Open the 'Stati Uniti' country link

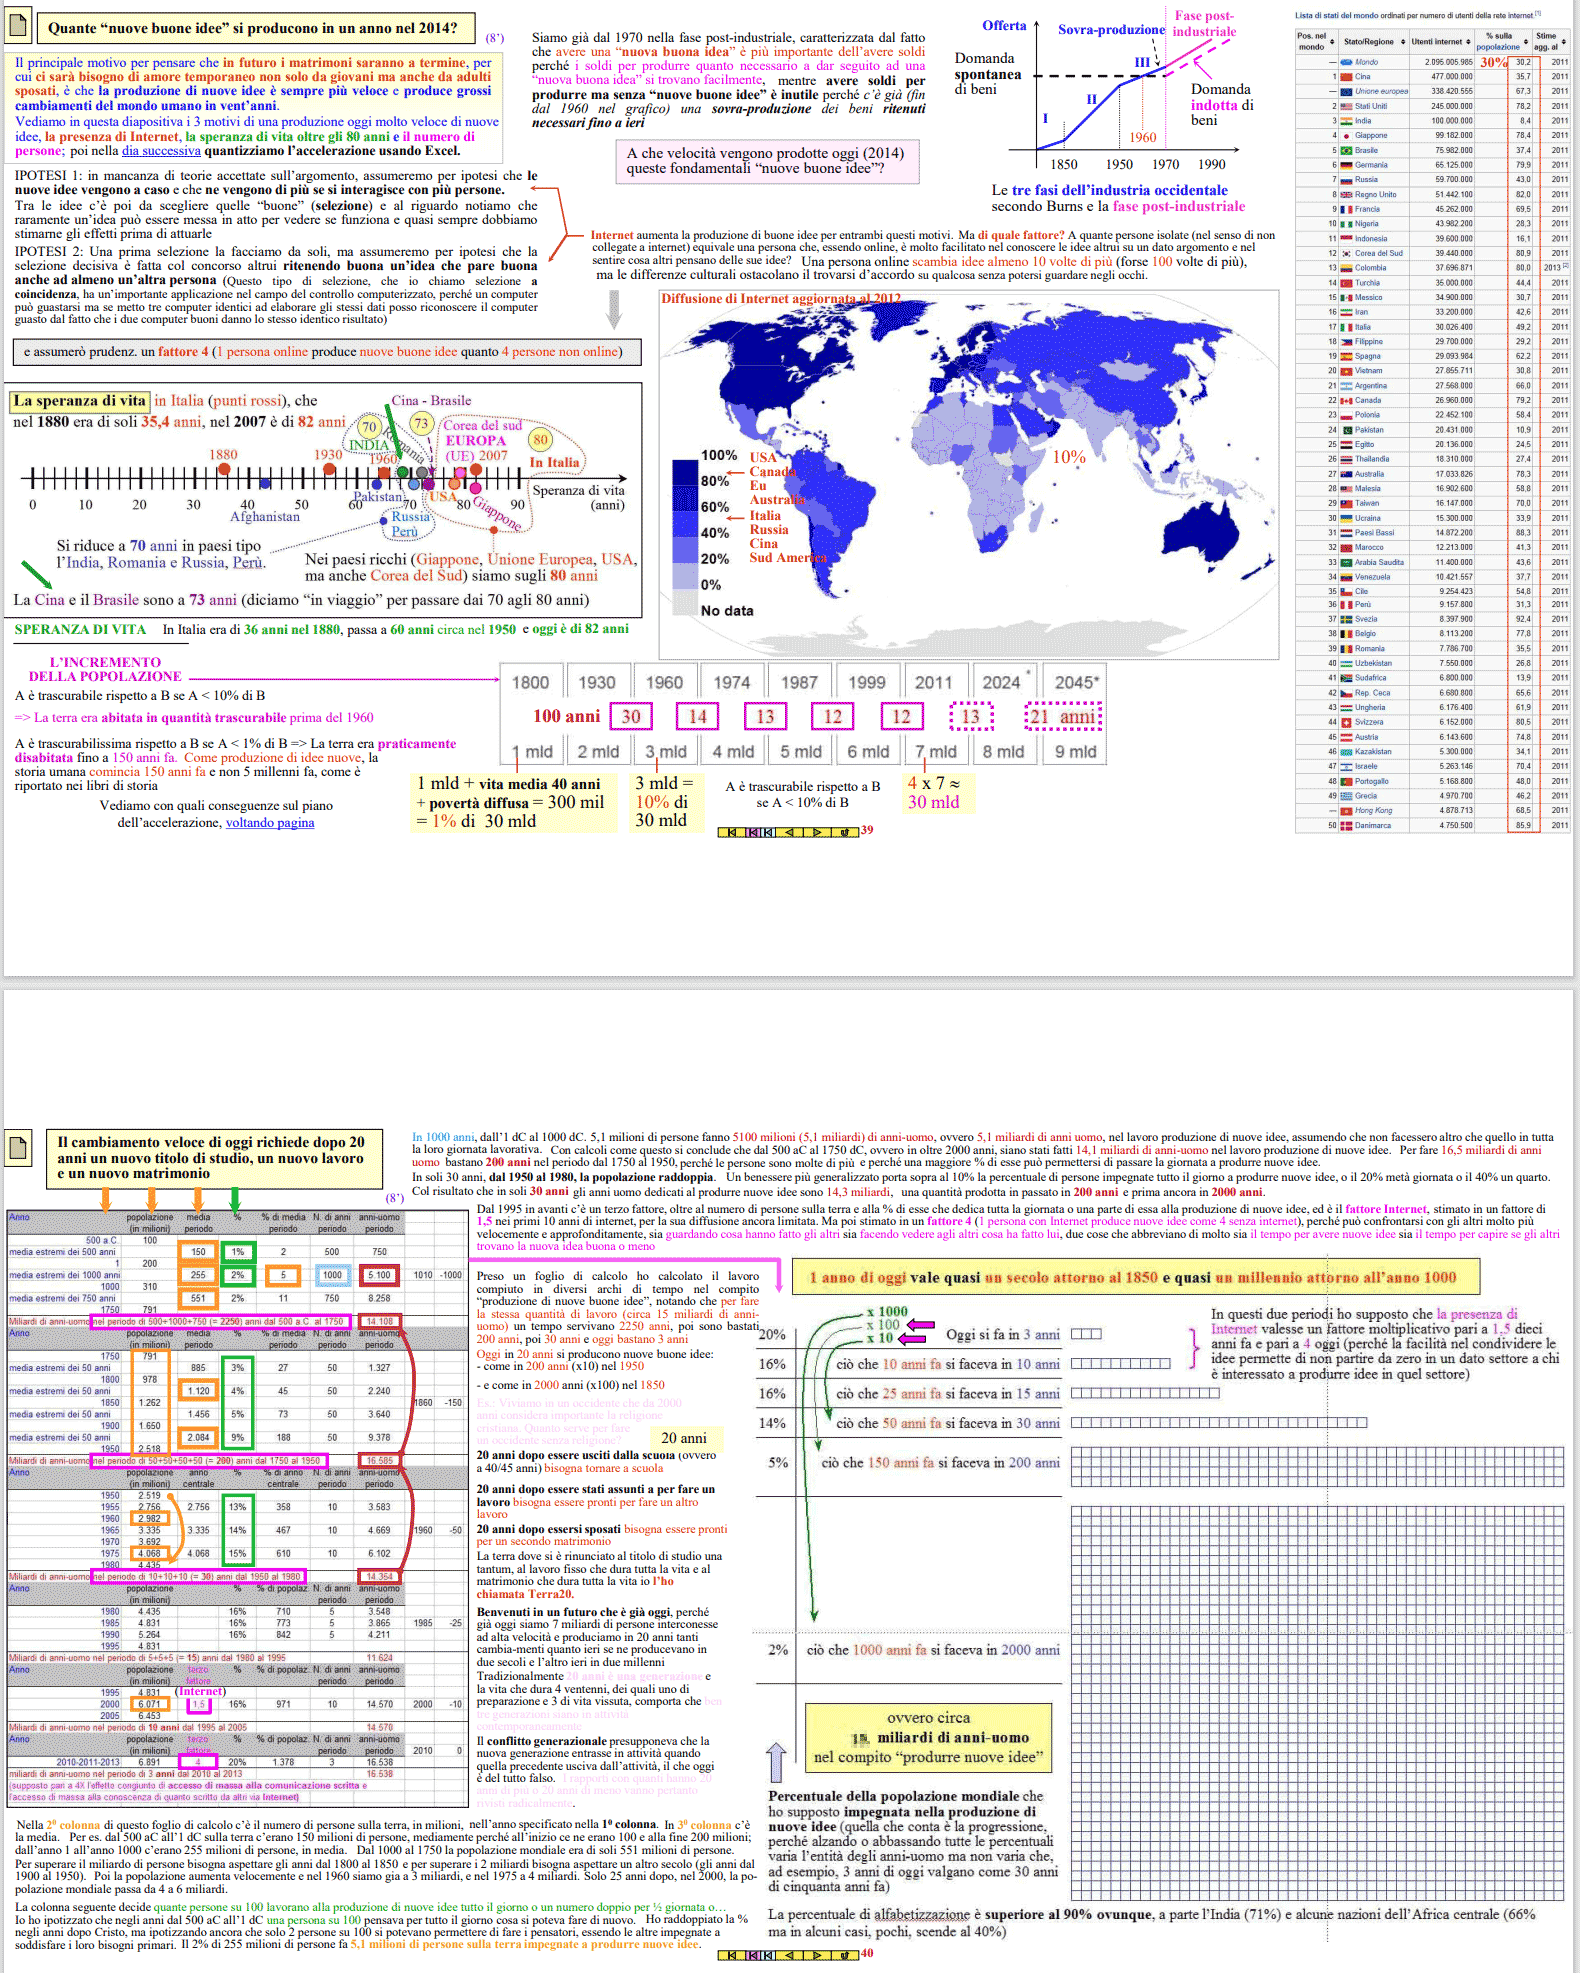click(1371, 106)
